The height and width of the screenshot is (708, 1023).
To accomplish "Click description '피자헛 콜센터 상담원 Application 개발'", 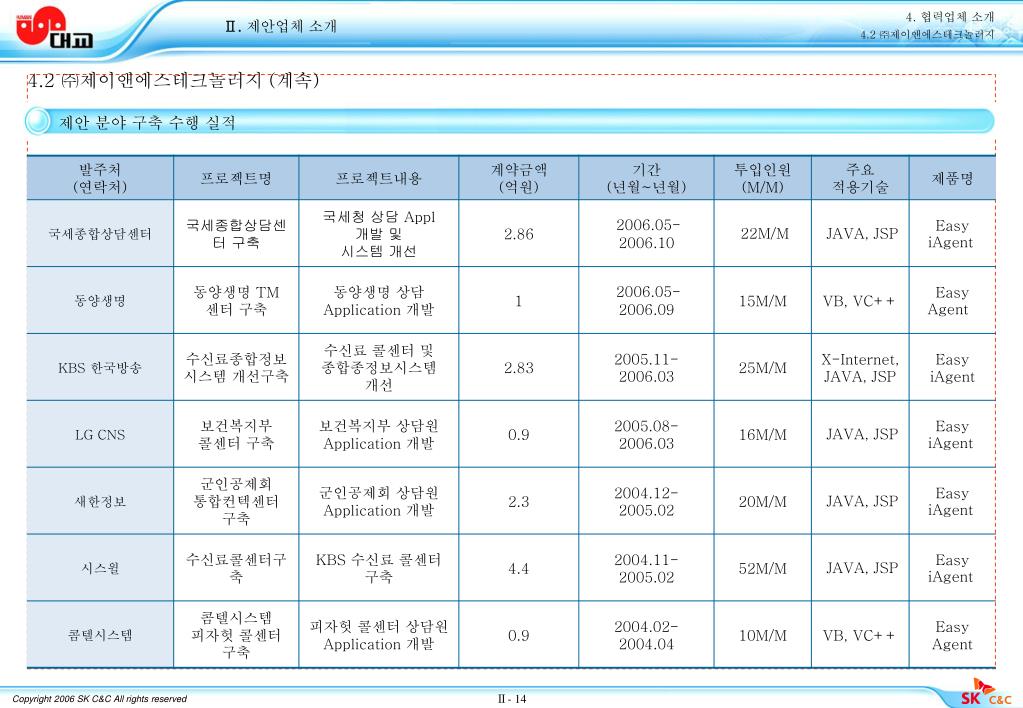I will [378, 635].
